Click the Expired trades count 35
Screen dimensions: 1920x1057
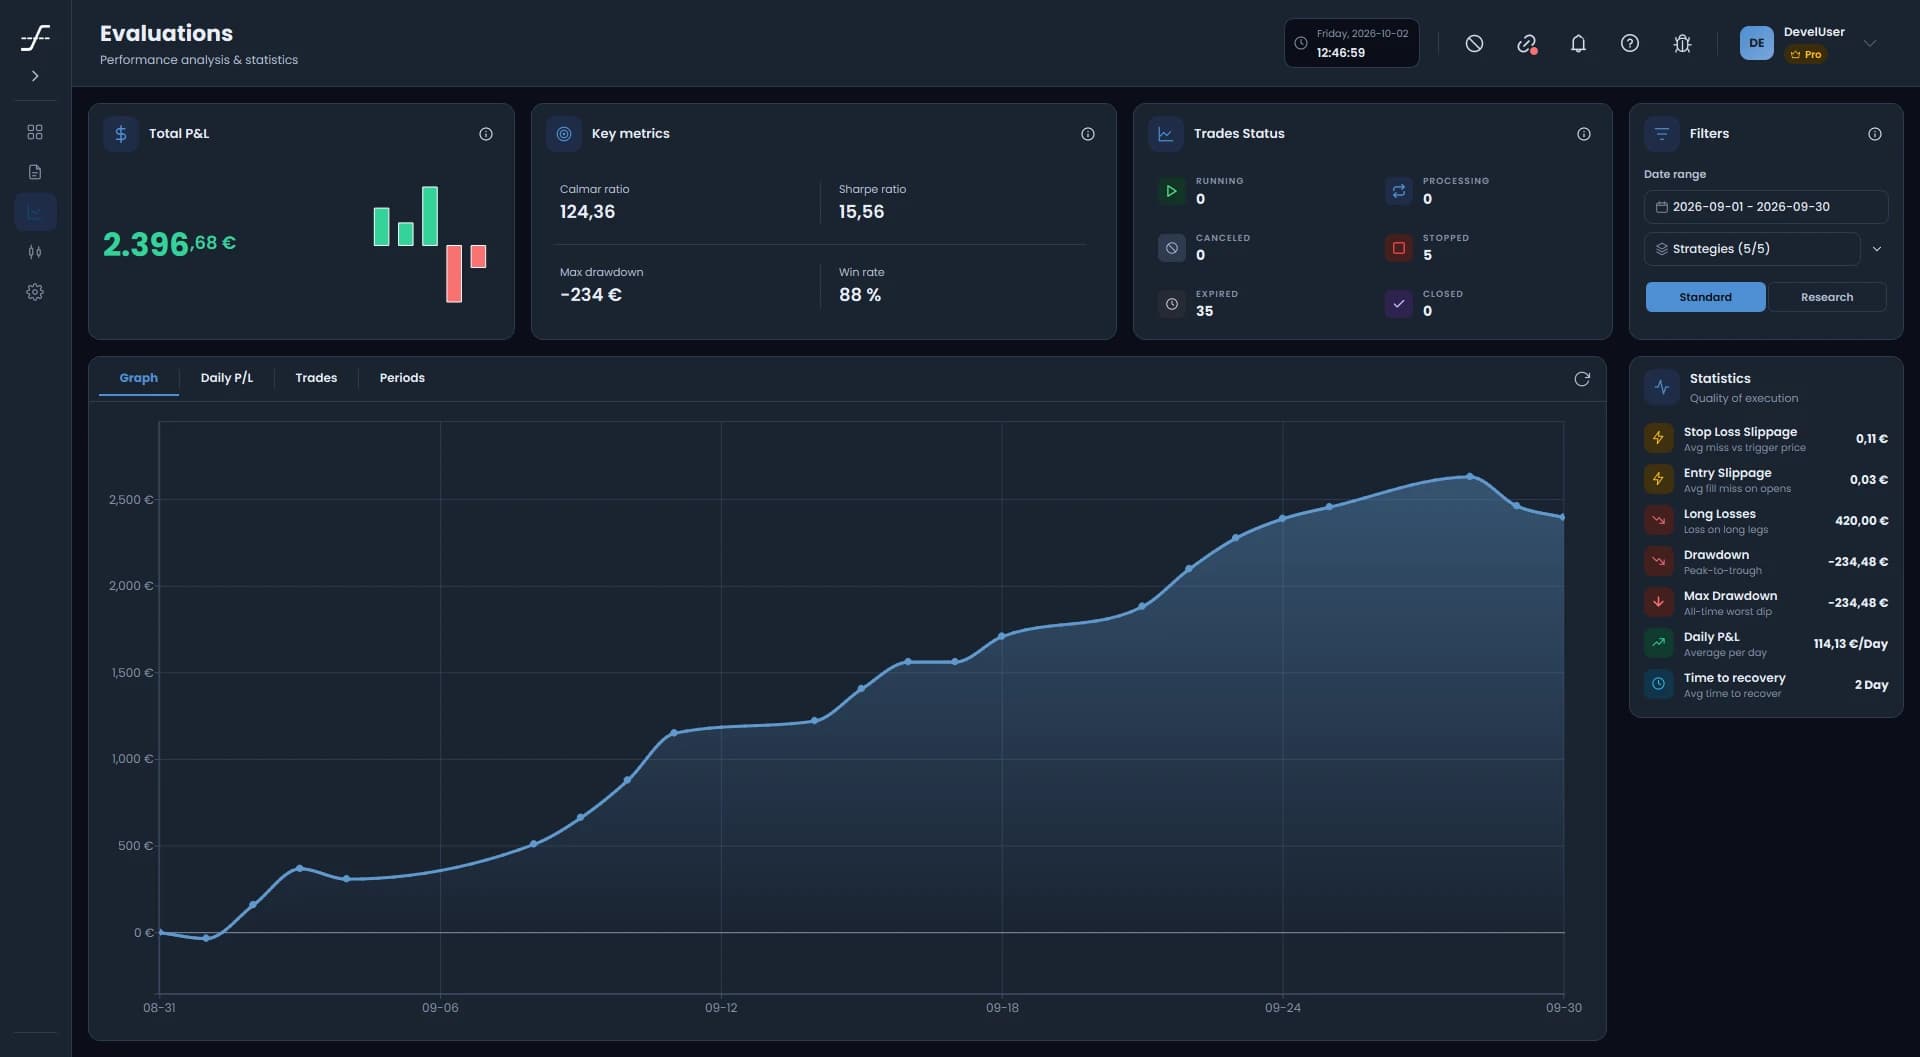coord(1204,311)
